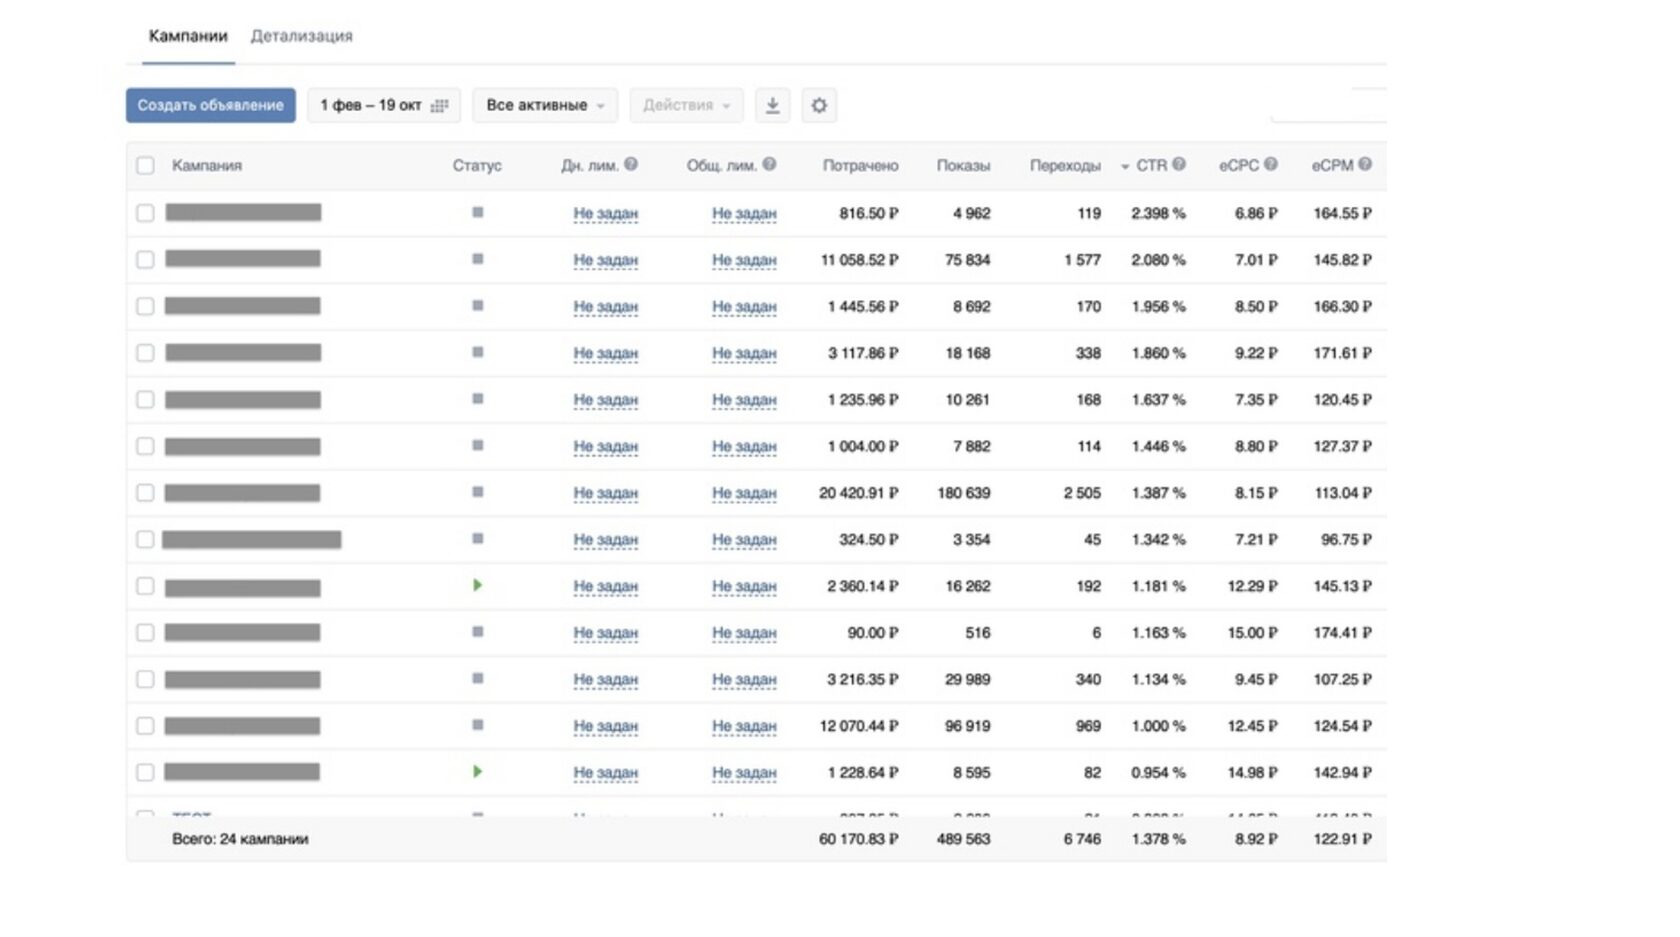Check the campaign with 20 420.91 ₽ spent

[x=145, y=493]
